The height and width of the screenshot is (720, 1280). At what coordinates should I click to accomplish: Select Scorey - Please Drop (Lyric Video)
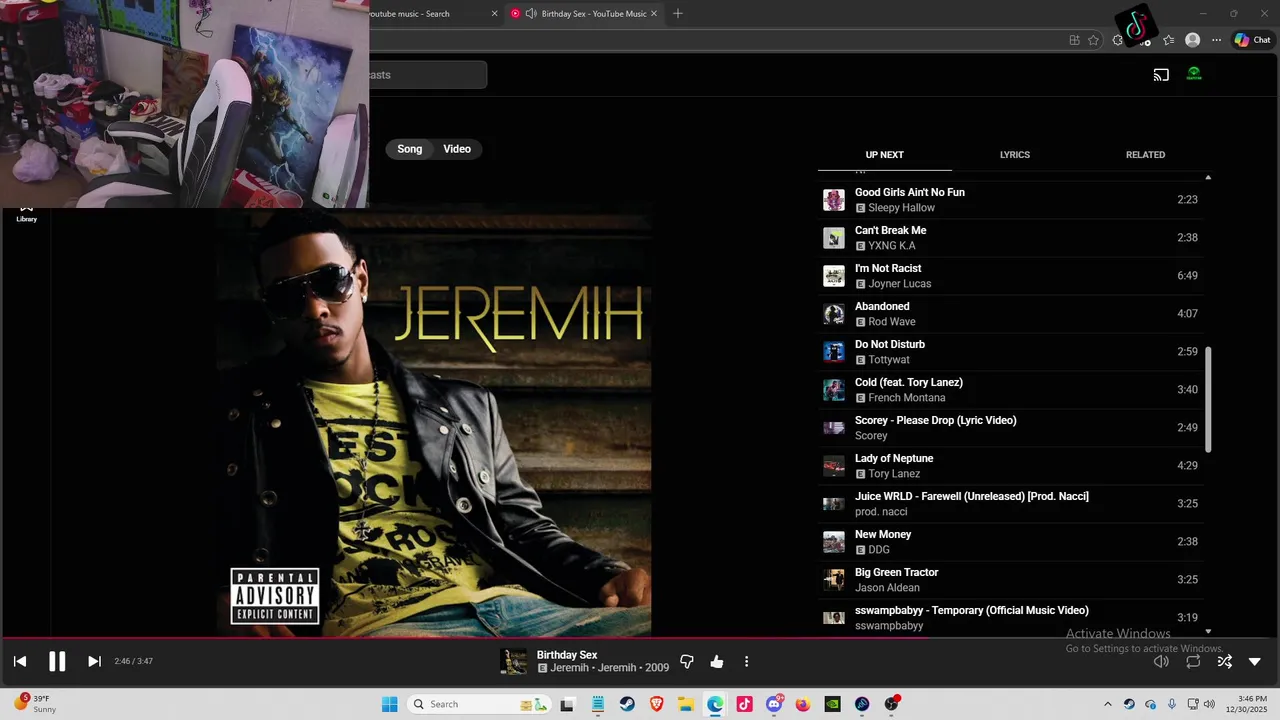(1012, 428)
